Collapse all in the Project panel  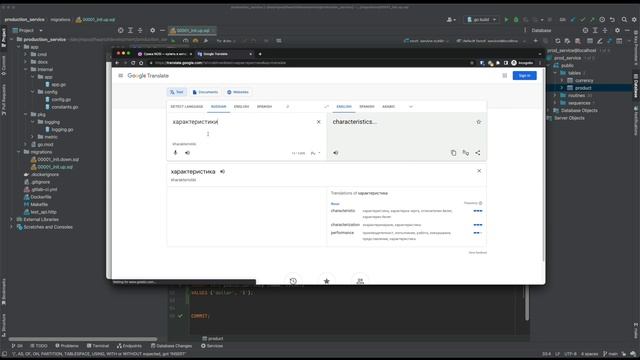click(140, 30)
